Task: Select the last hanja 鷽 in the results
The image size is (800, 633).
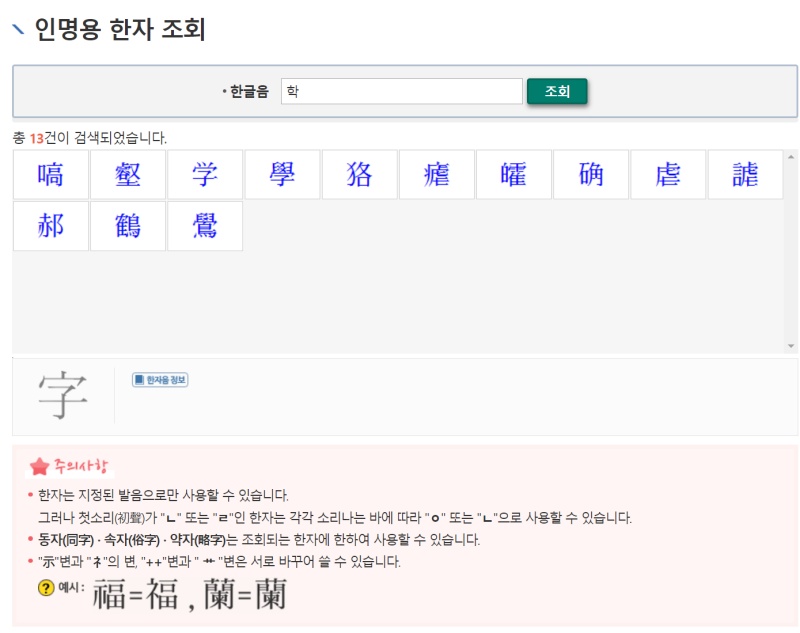Action: 204,225
